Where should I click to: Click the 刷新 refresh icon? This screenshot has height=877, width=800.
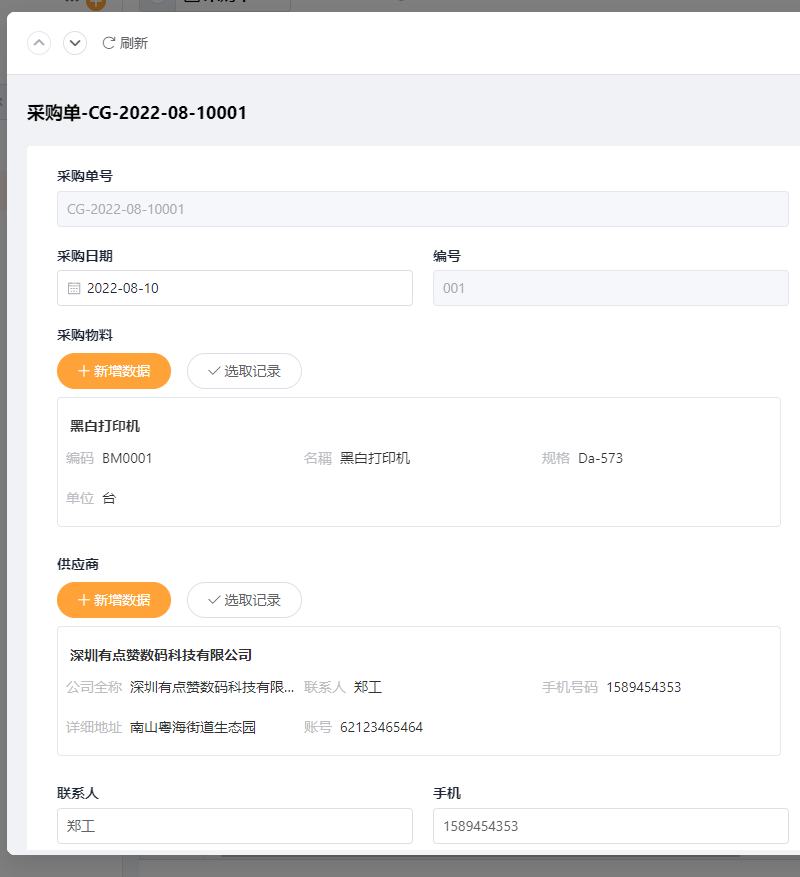tap(109, 43)
